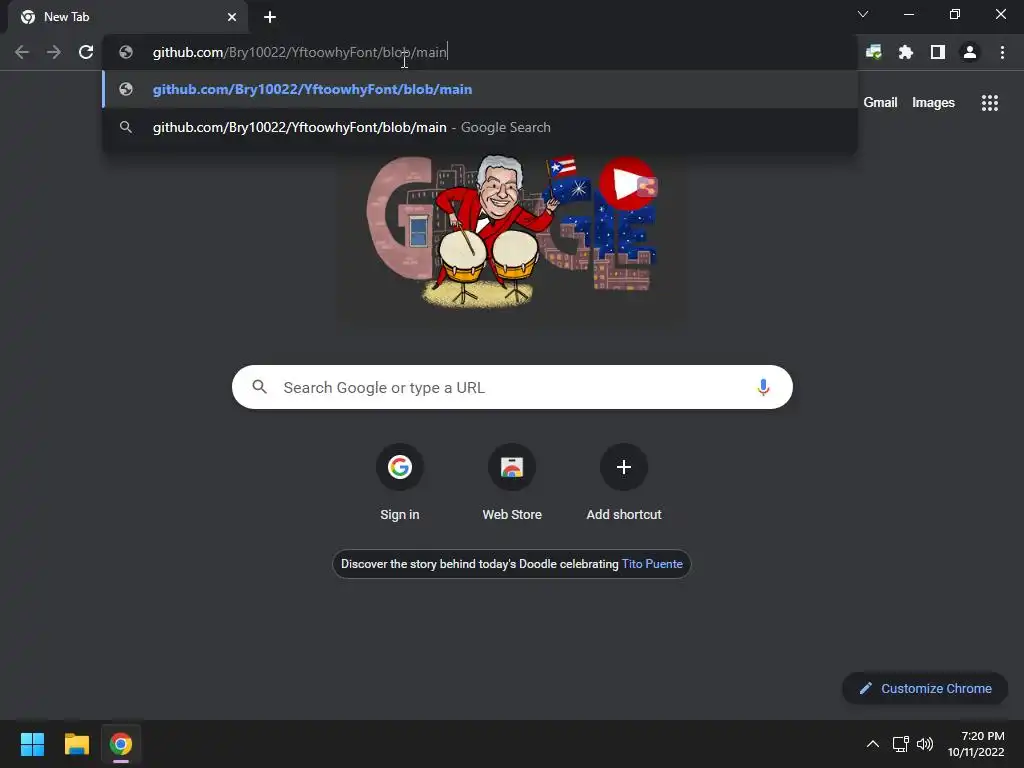Open the three-dot Chrome menu

[1002, 52]
